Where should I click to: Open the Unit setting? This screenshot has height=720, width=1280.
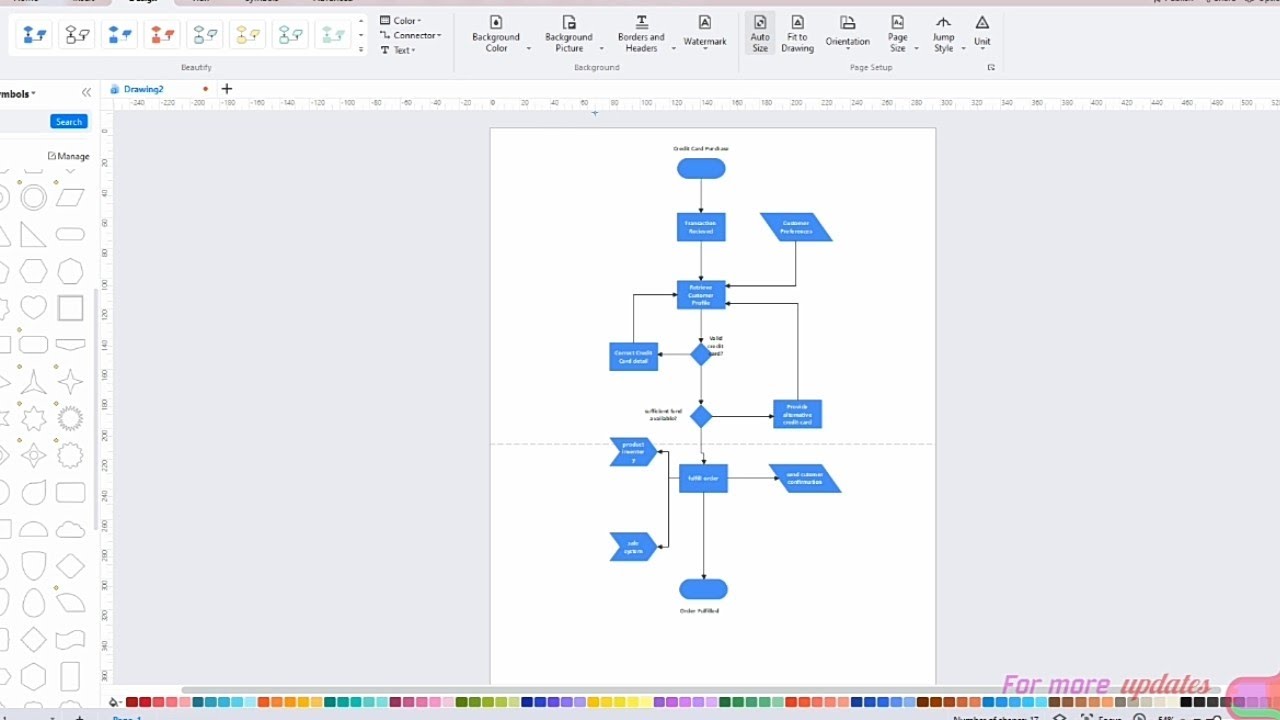(982, 32)
